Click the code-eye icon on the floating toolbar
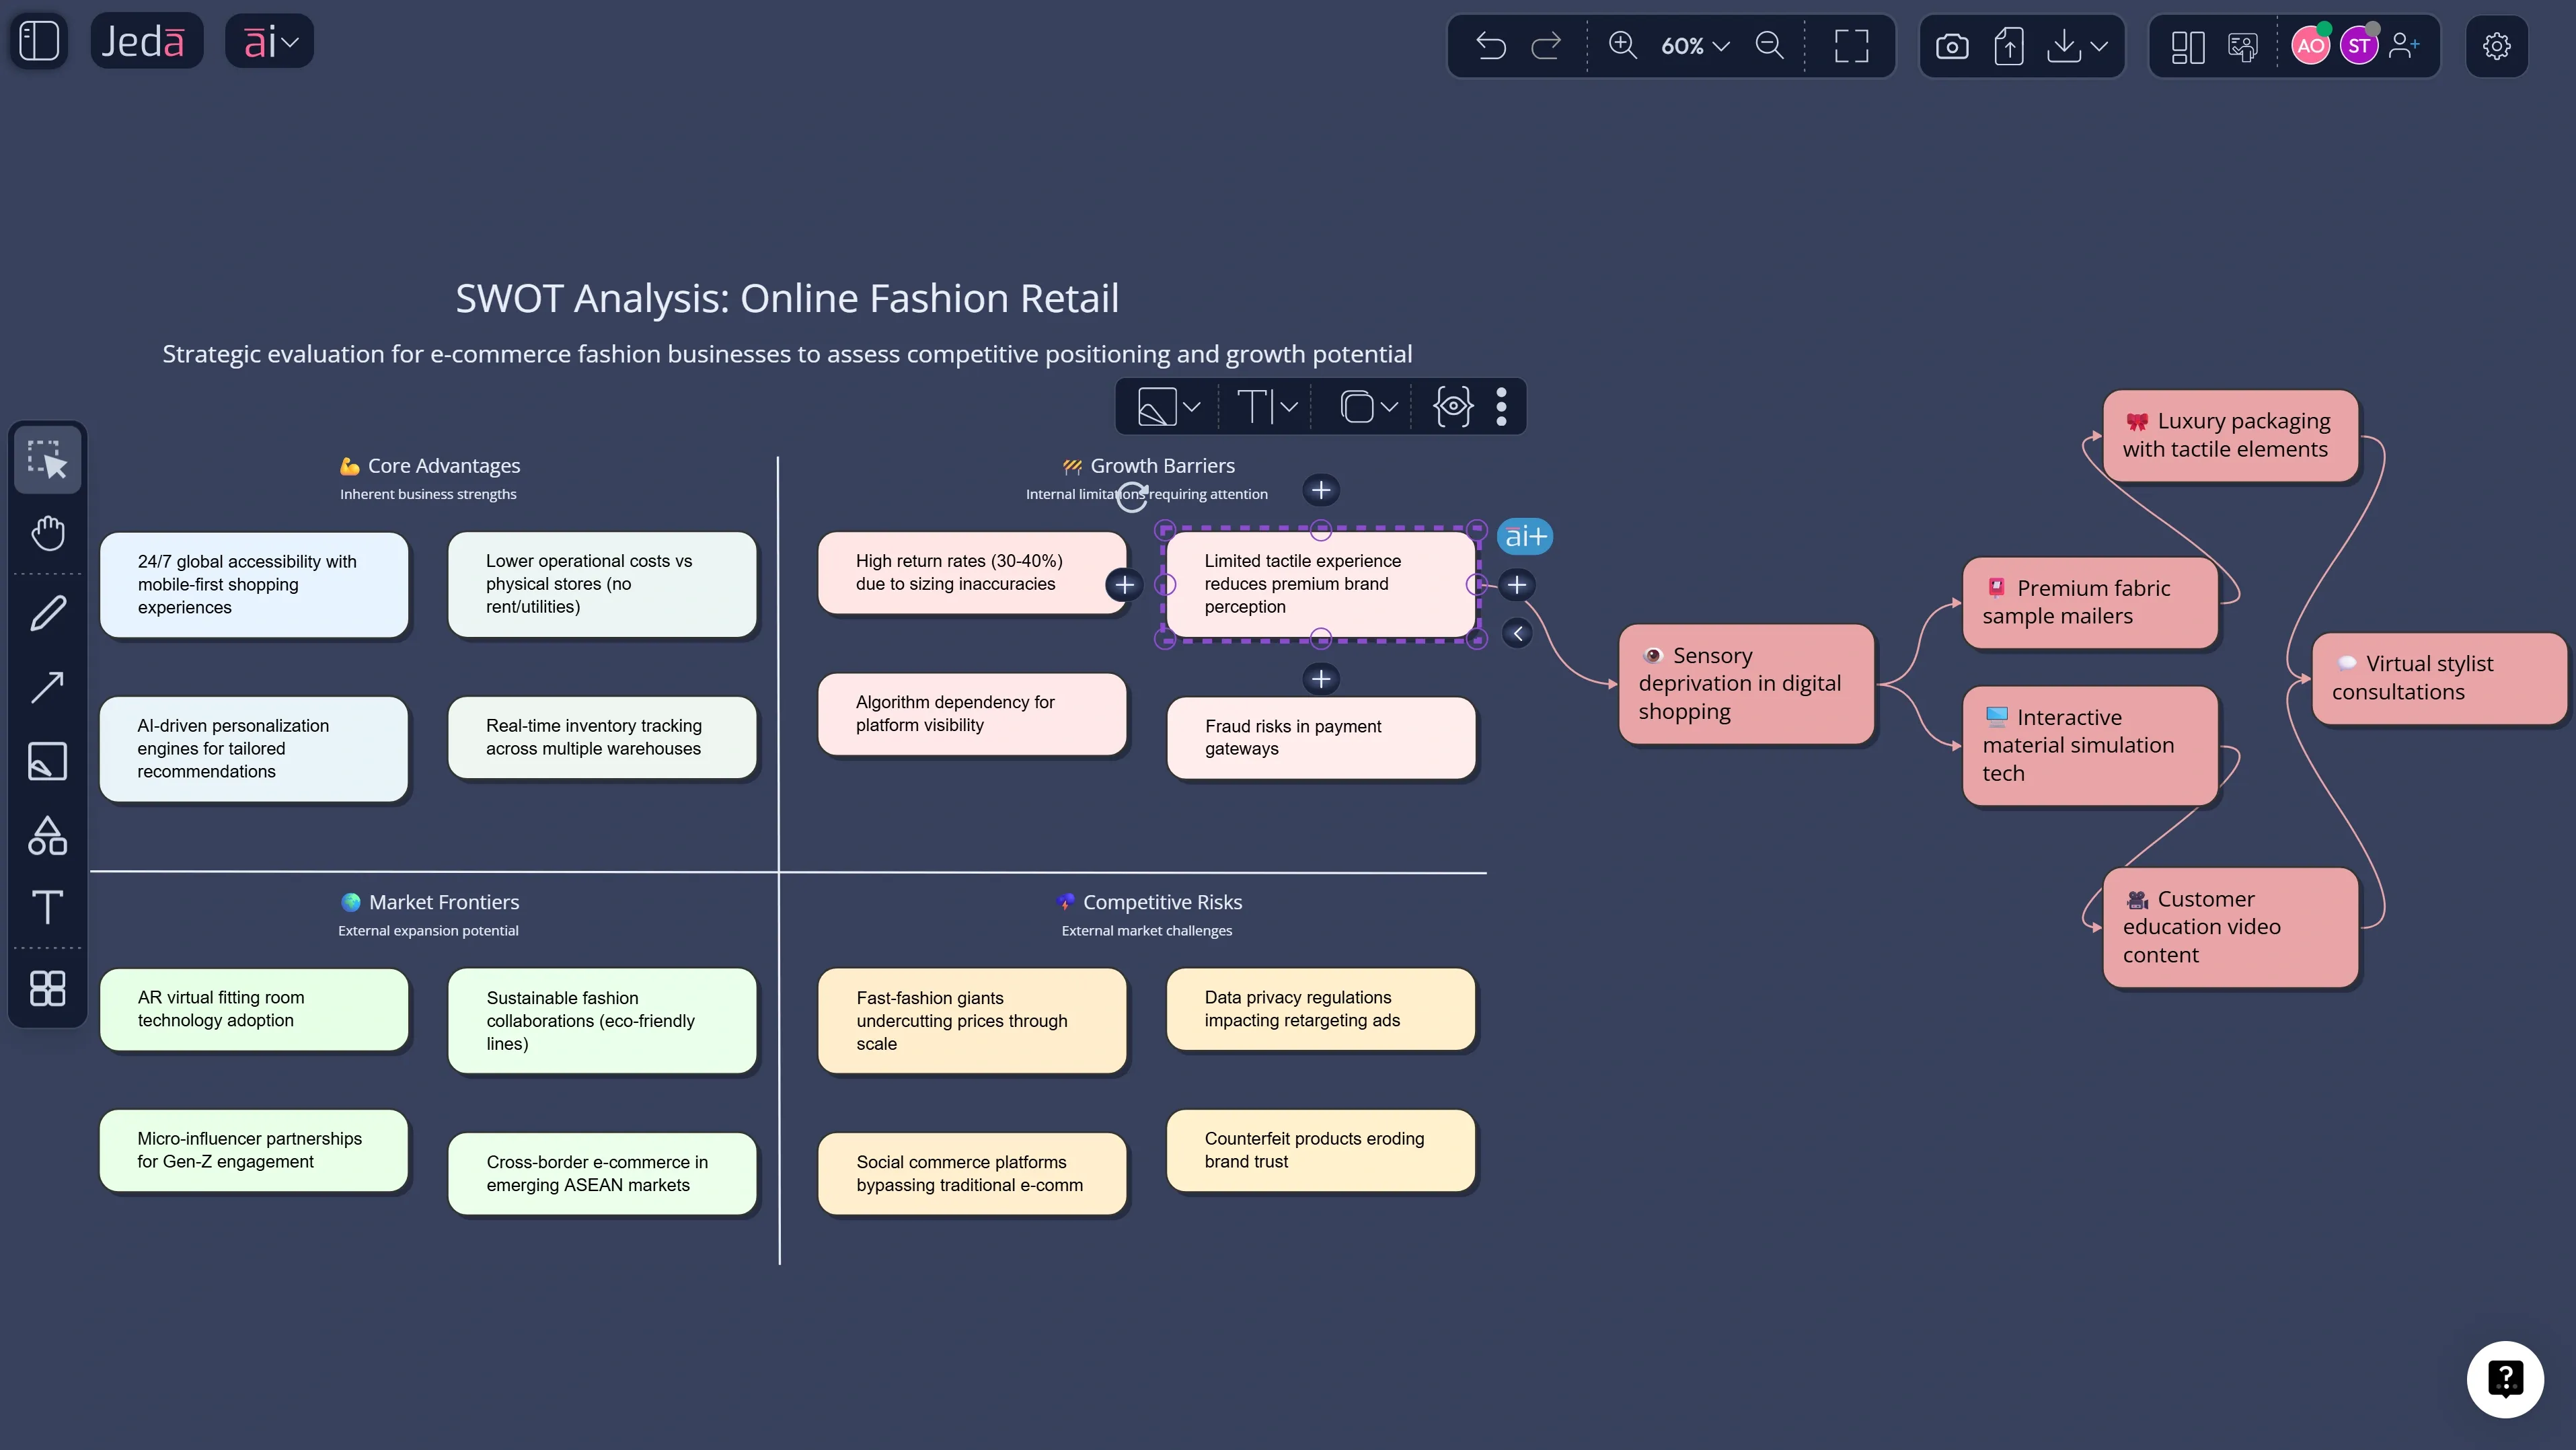Image resolution: width=2576 pixels, height=1450 pixels. click(x=1452, y=406)
